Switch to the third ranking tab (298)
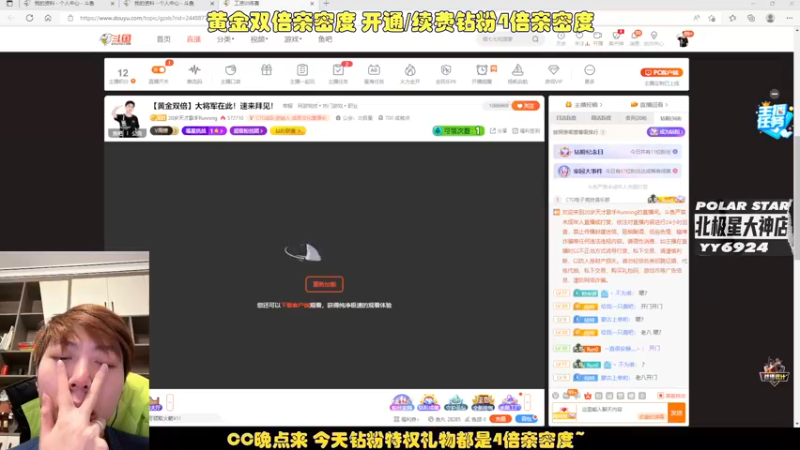Image resolution: width=800 pixels, height=450 pixels. click(x=636, y=118)
